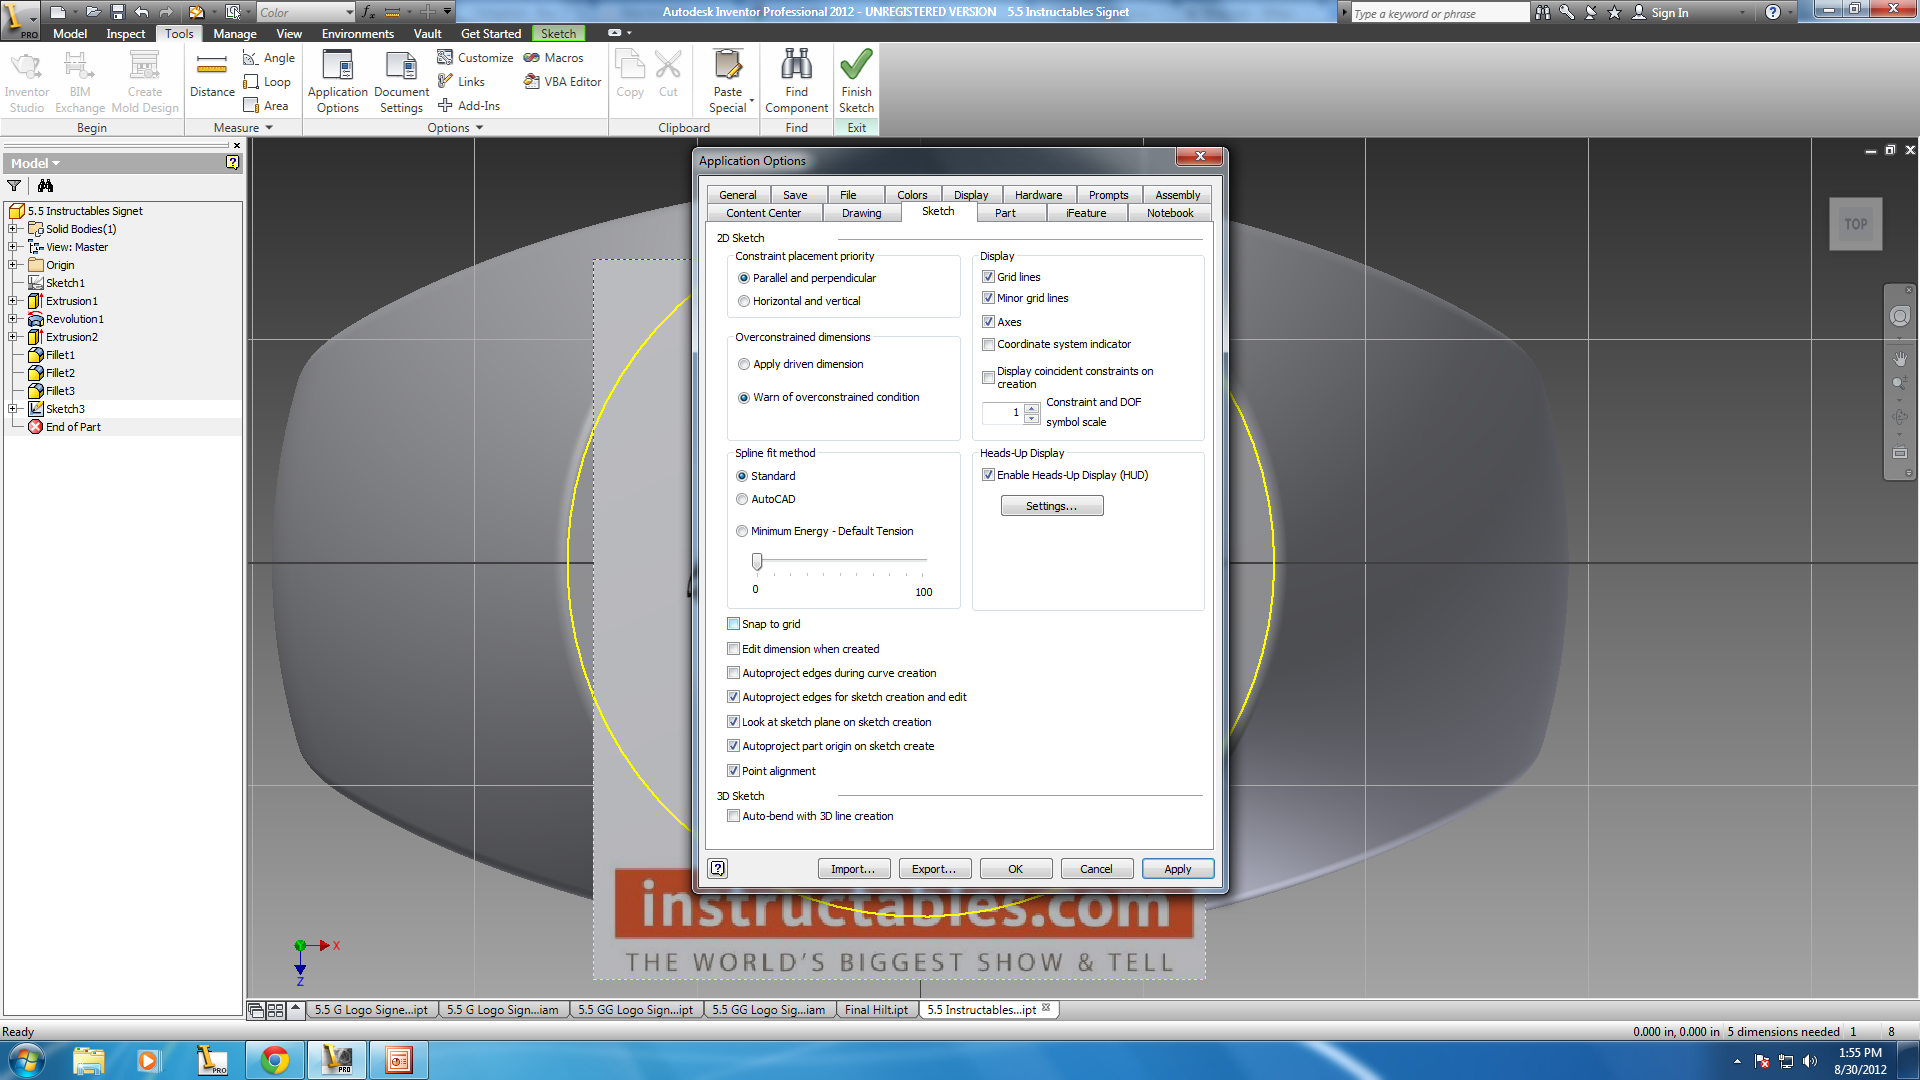Click the Import button
Image resolution: width=1920 pixels, height=1080 pixels.
[853, 869]
